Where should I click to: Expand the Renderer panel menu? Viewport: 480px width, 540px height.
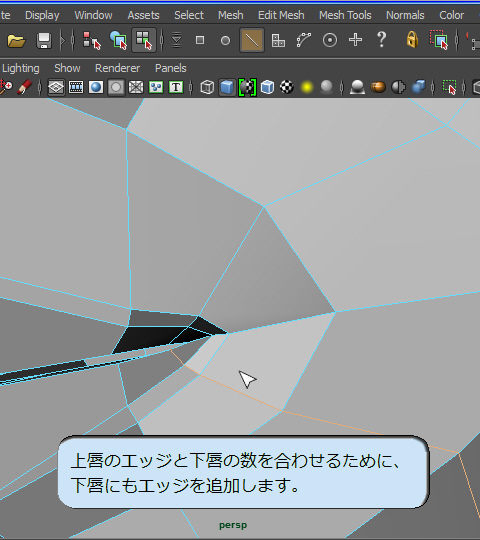pyautogui.click(x=117, y=68)
